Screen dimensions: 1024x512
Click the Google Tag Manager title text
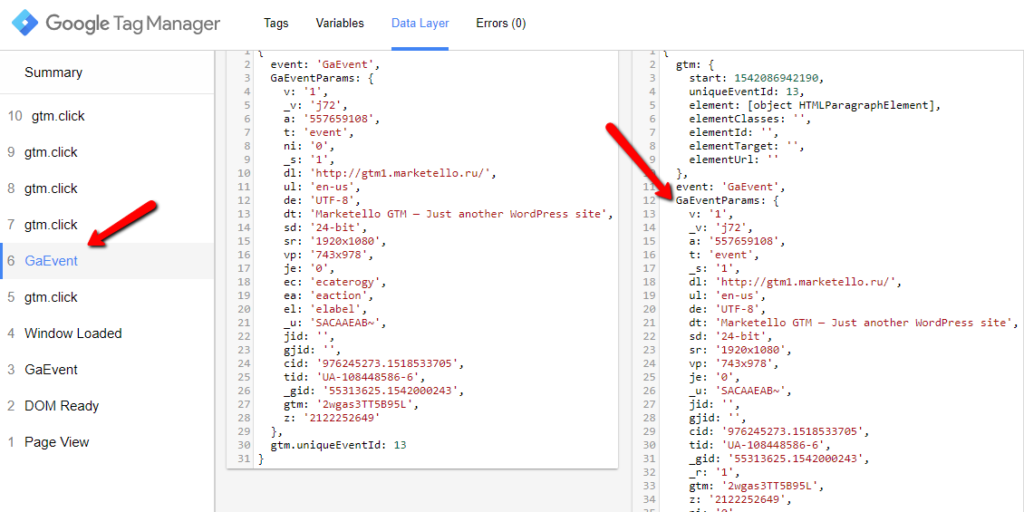click(x=132, y=23)
